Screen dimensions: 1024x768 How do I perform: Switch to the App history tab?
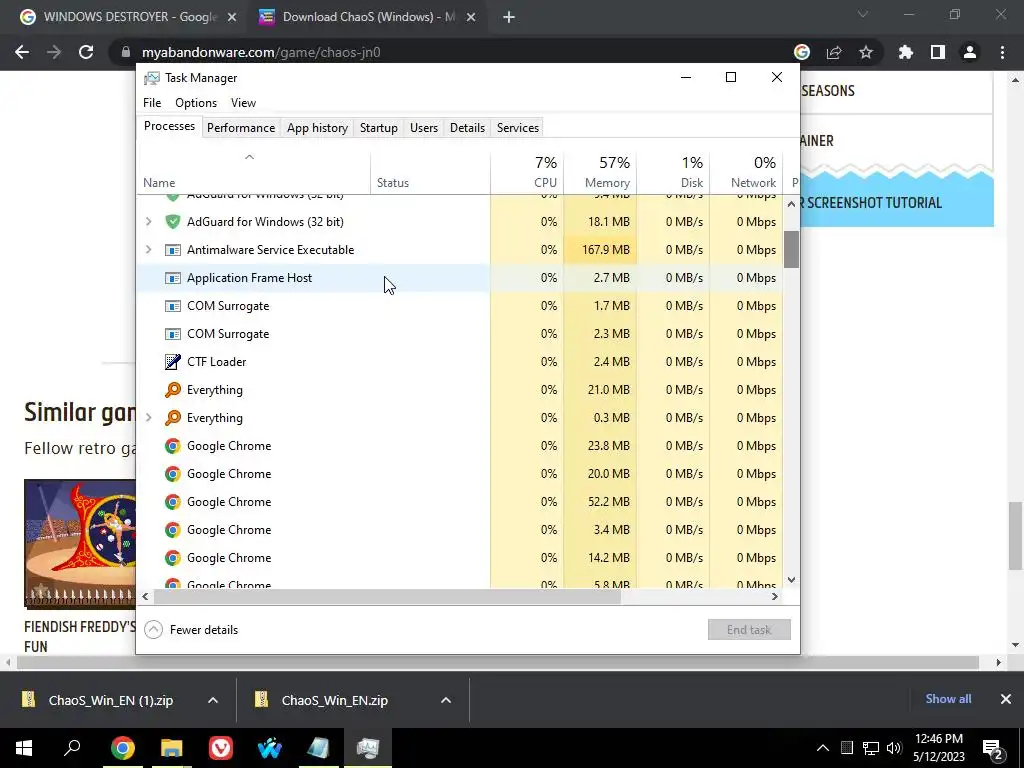point(317,128)
